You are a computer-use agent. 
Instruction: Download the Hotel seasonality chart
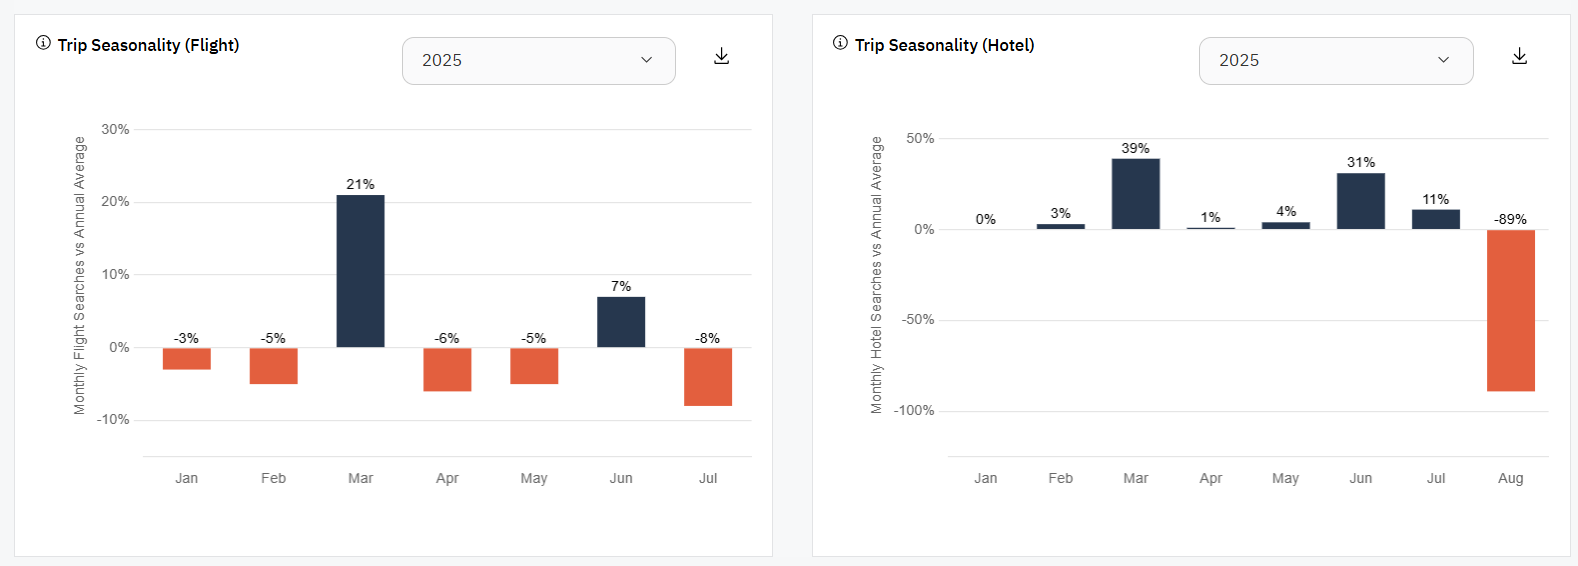click(x=1519, y=57)
